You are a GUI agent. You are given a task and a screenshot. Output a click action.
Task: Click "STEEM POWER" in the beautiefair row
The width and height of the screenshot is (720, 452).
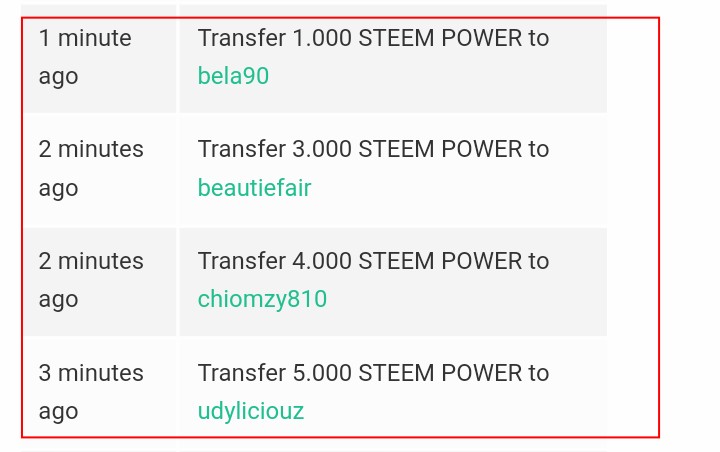pos(440,149)
